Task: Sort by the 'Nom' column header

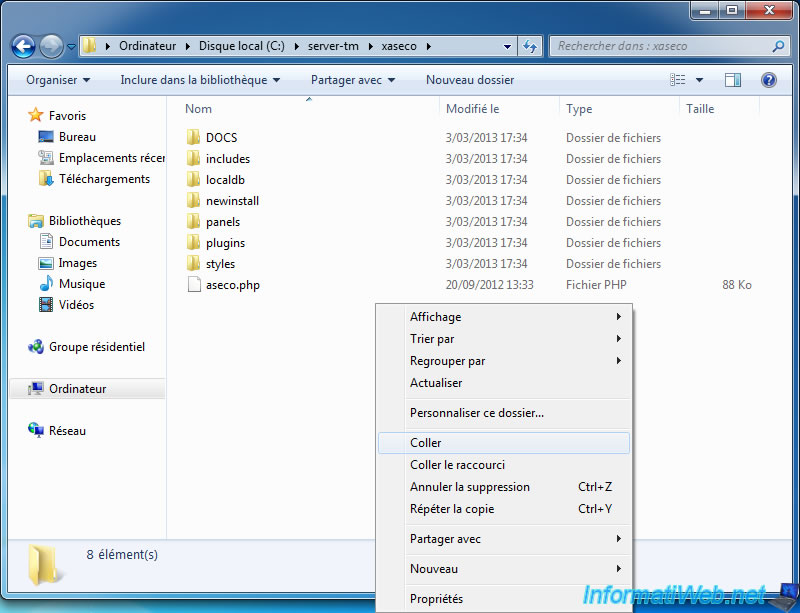Action: pos(198,109)
